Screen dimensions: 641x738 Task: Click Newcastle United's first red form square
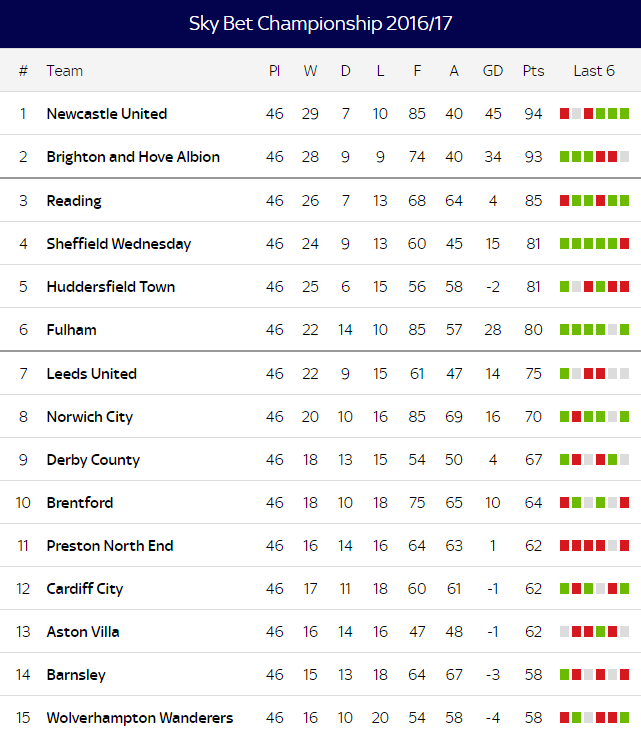(564, 113)
